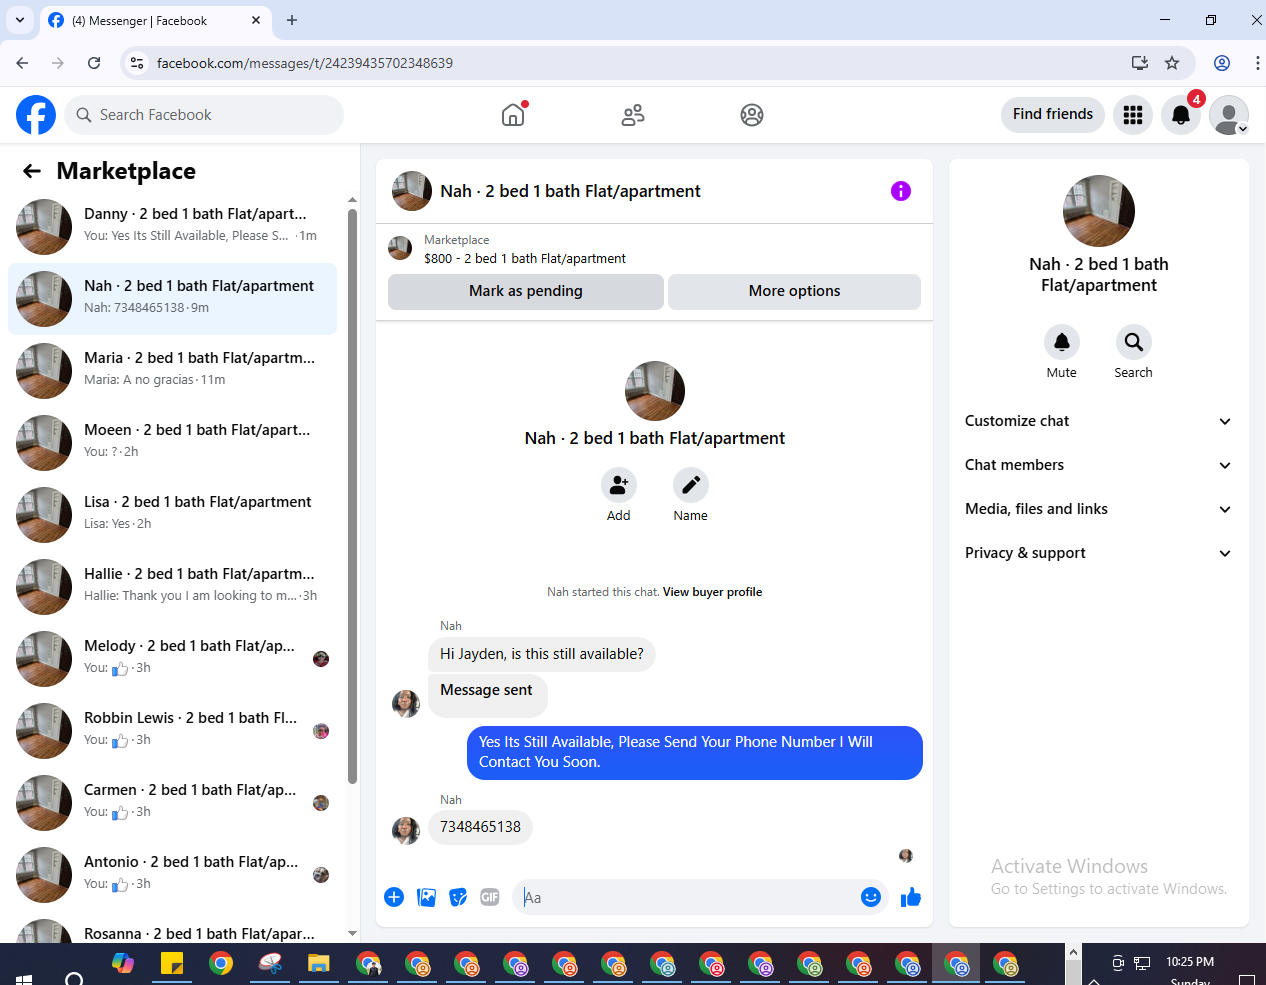Open the Groups icon in top navigation
This screenshot has width=1266, height=985.
tap(752, 115)
